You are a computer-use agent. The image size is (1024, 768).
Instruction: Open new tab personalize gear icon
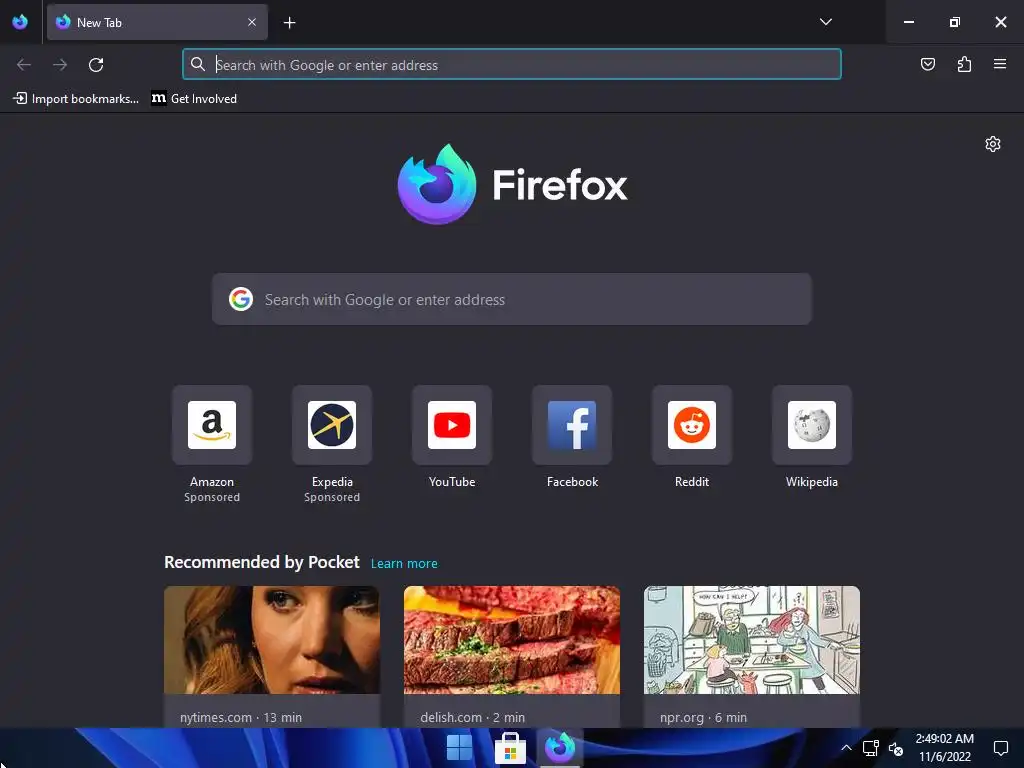pyautogui.click(x=993, y=144)
